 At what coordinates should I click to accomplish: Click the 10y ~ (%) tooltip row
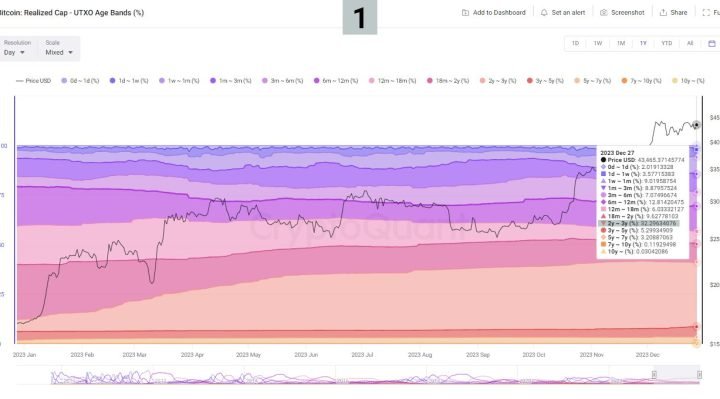634,252
